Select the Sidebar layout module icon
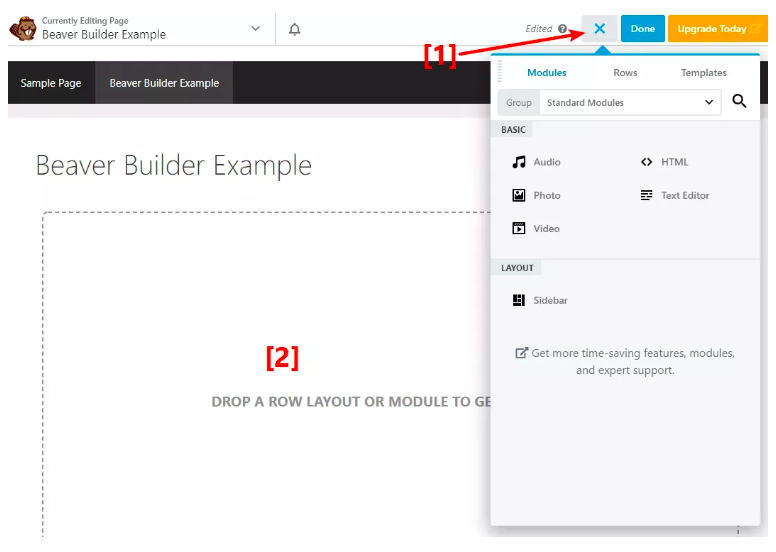This screenshot has width=776, height=552. [519, 300]
